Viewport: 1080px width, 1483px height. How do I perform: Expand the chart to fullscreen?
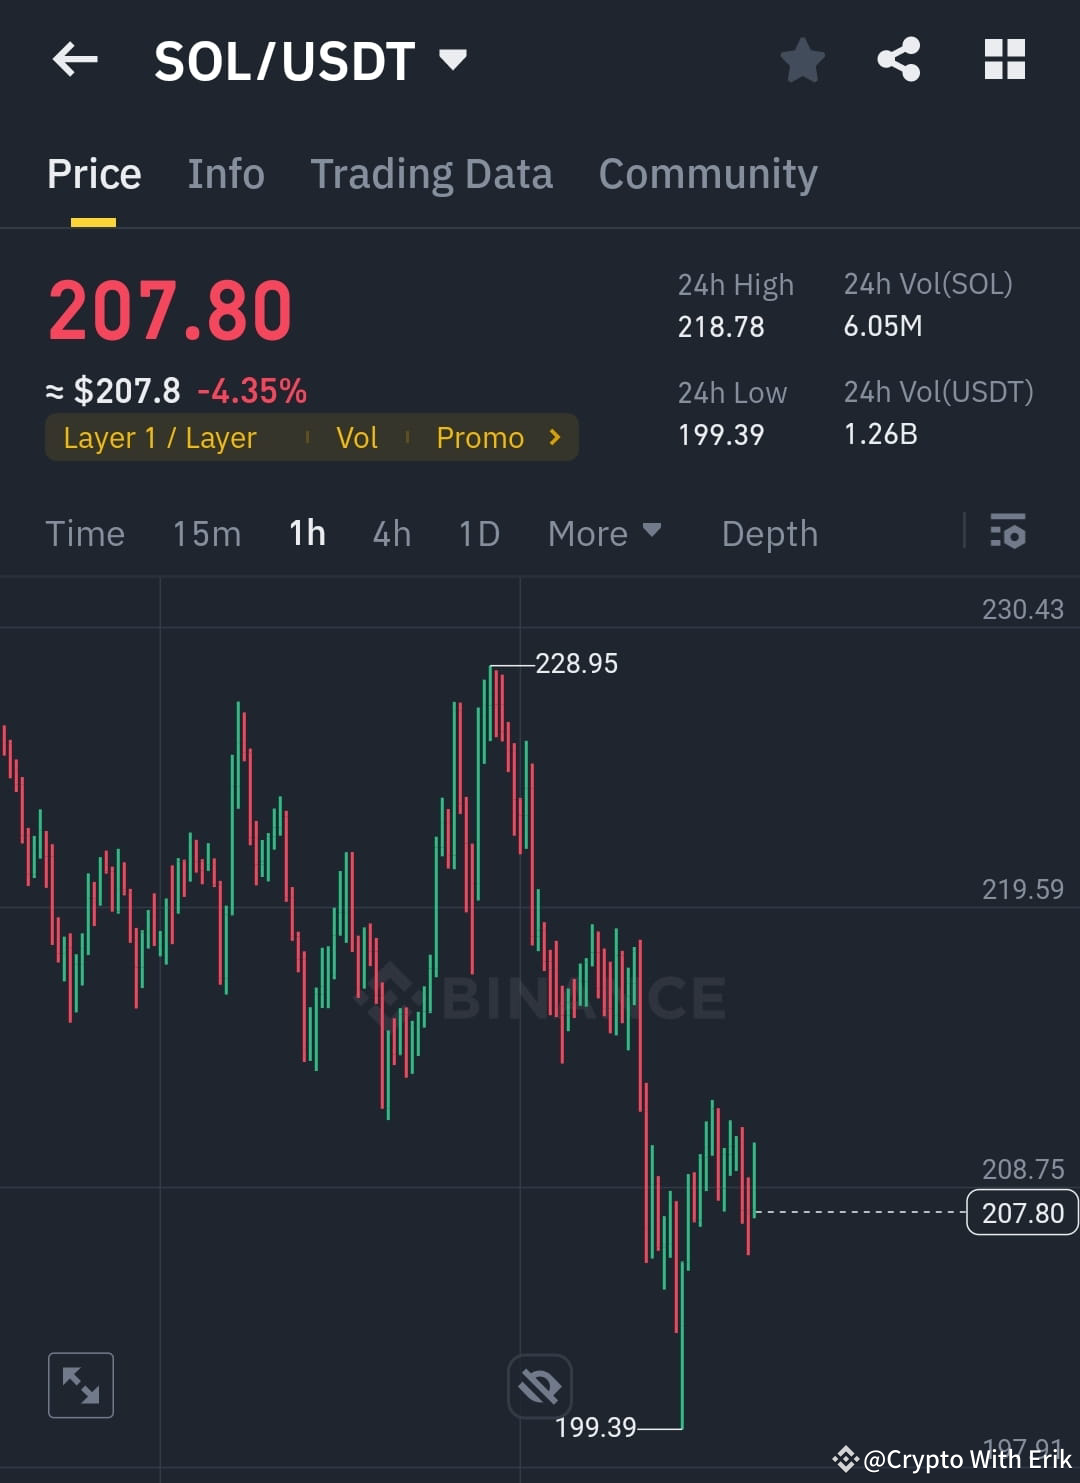click(x=80, y=1385)
